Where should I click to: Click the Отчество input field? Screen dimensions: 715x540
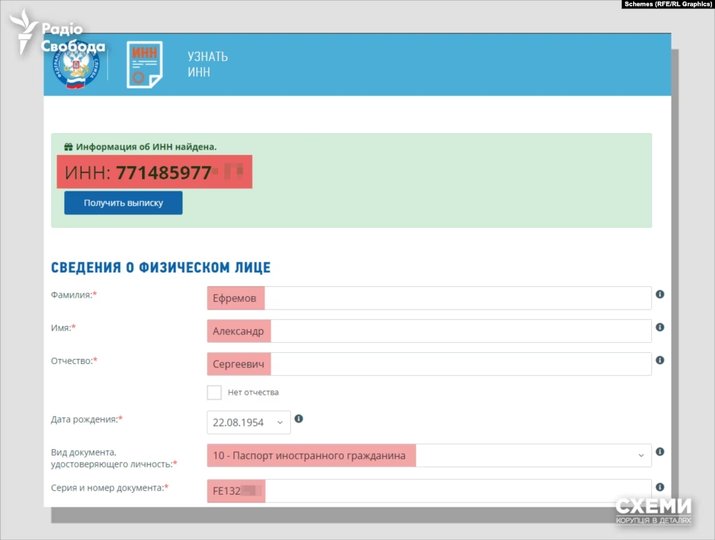(428, 364)
